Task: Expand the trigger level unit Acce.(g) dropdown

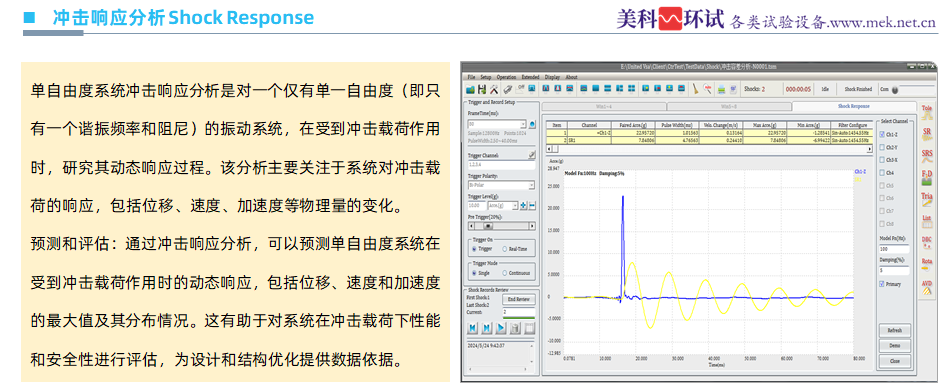Action: [514, 205]
